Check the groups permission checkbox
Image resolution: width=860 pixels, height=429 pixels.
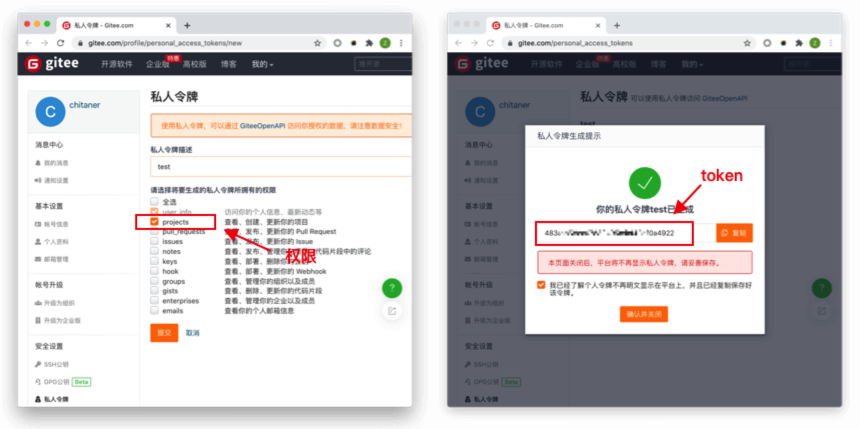(154, 281)
